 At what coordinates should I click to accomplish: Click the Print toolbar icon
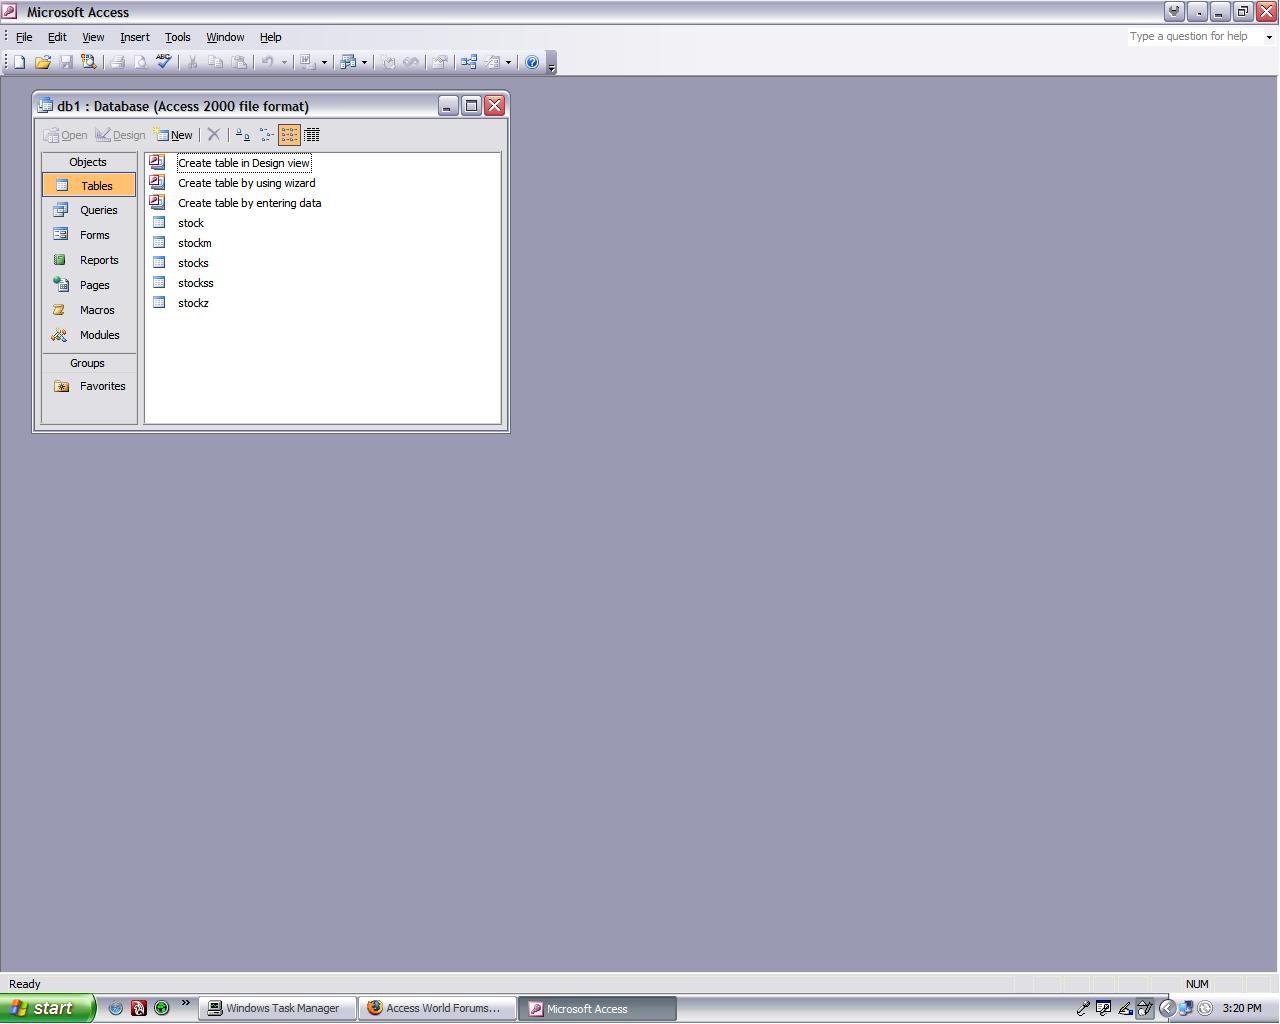click(x=117, y=62)
